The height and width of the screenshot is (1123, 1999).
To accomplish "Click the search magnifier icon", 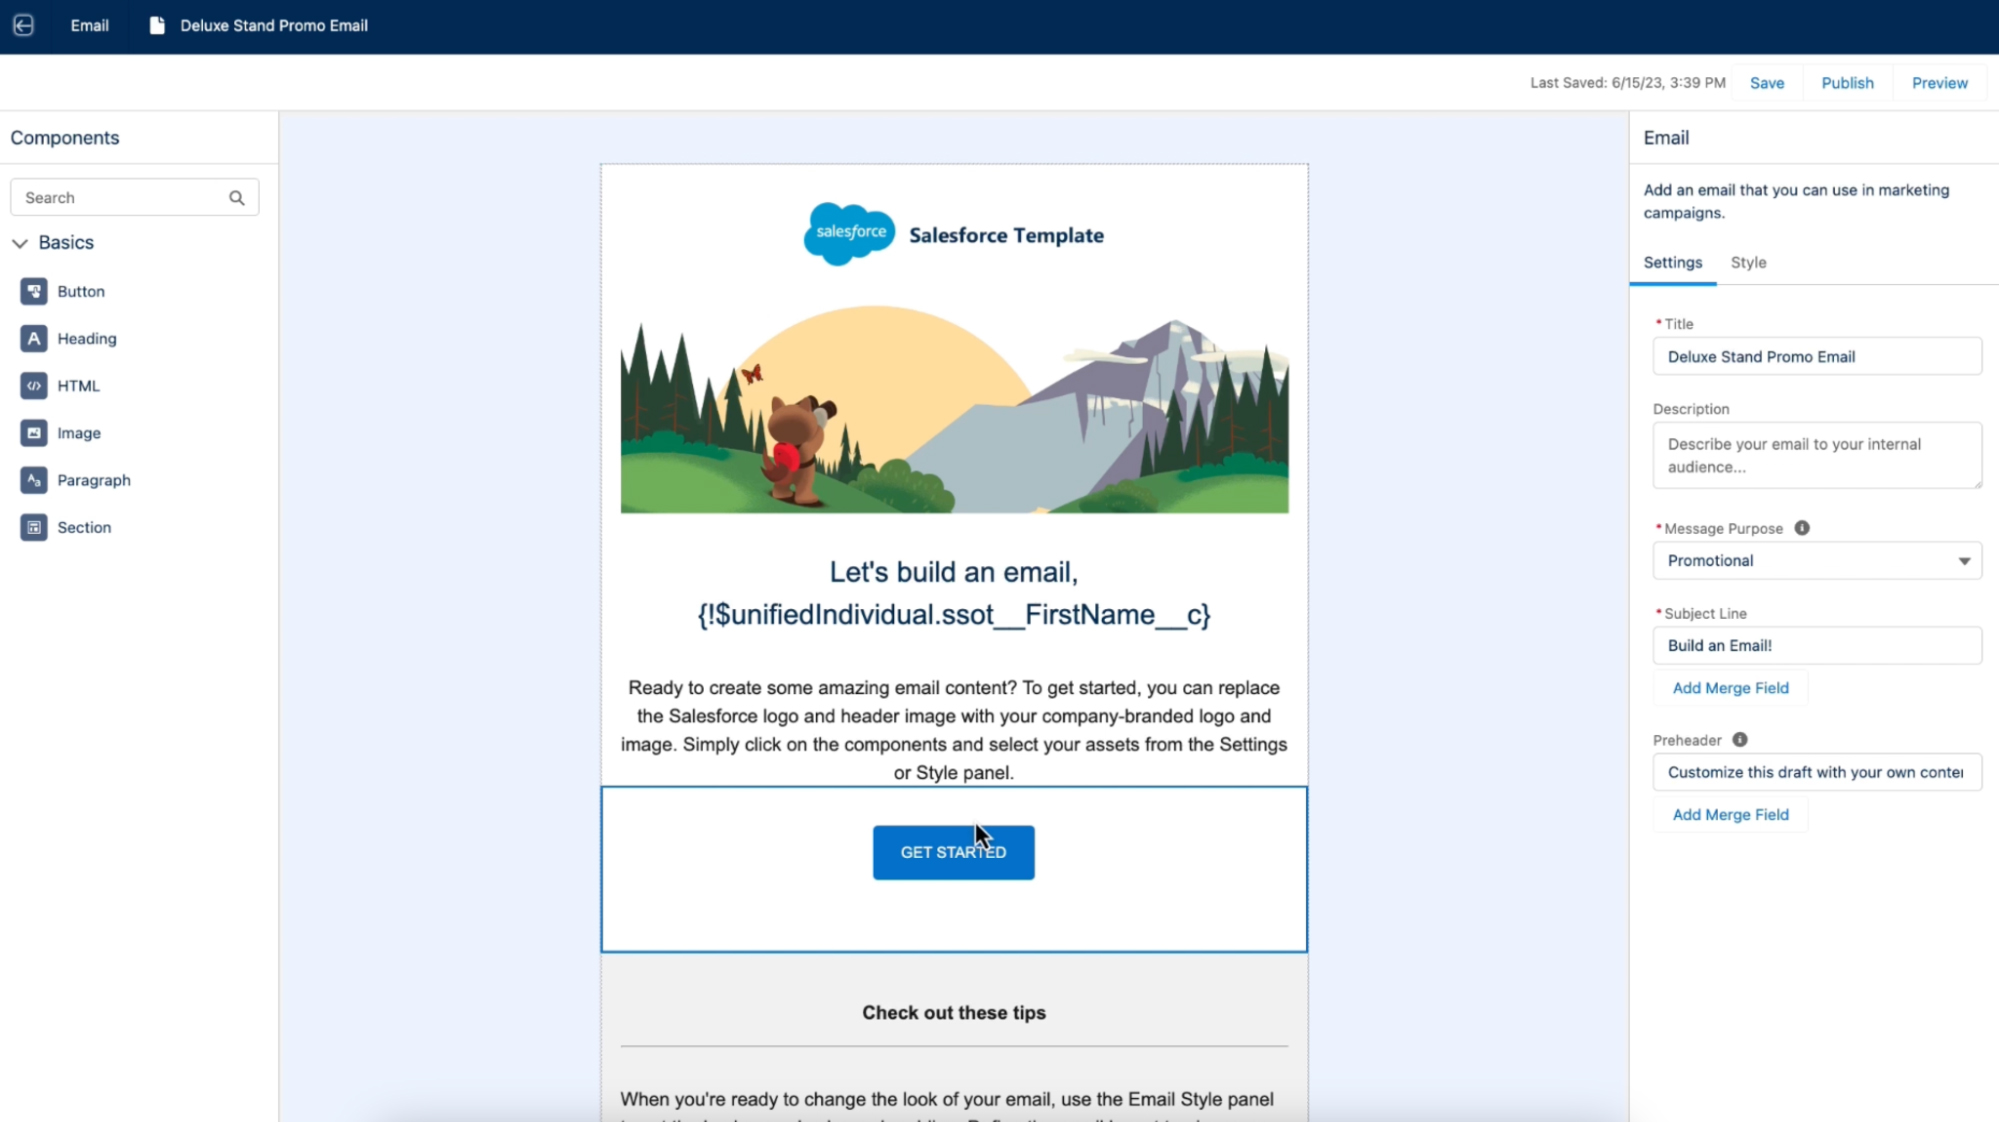I will tap(237, 198).
